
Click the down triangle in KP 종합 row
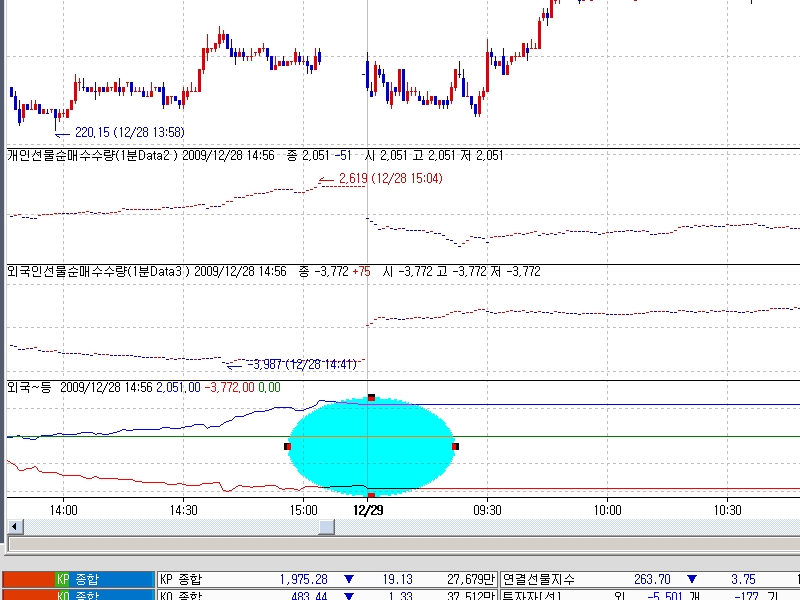349,579
